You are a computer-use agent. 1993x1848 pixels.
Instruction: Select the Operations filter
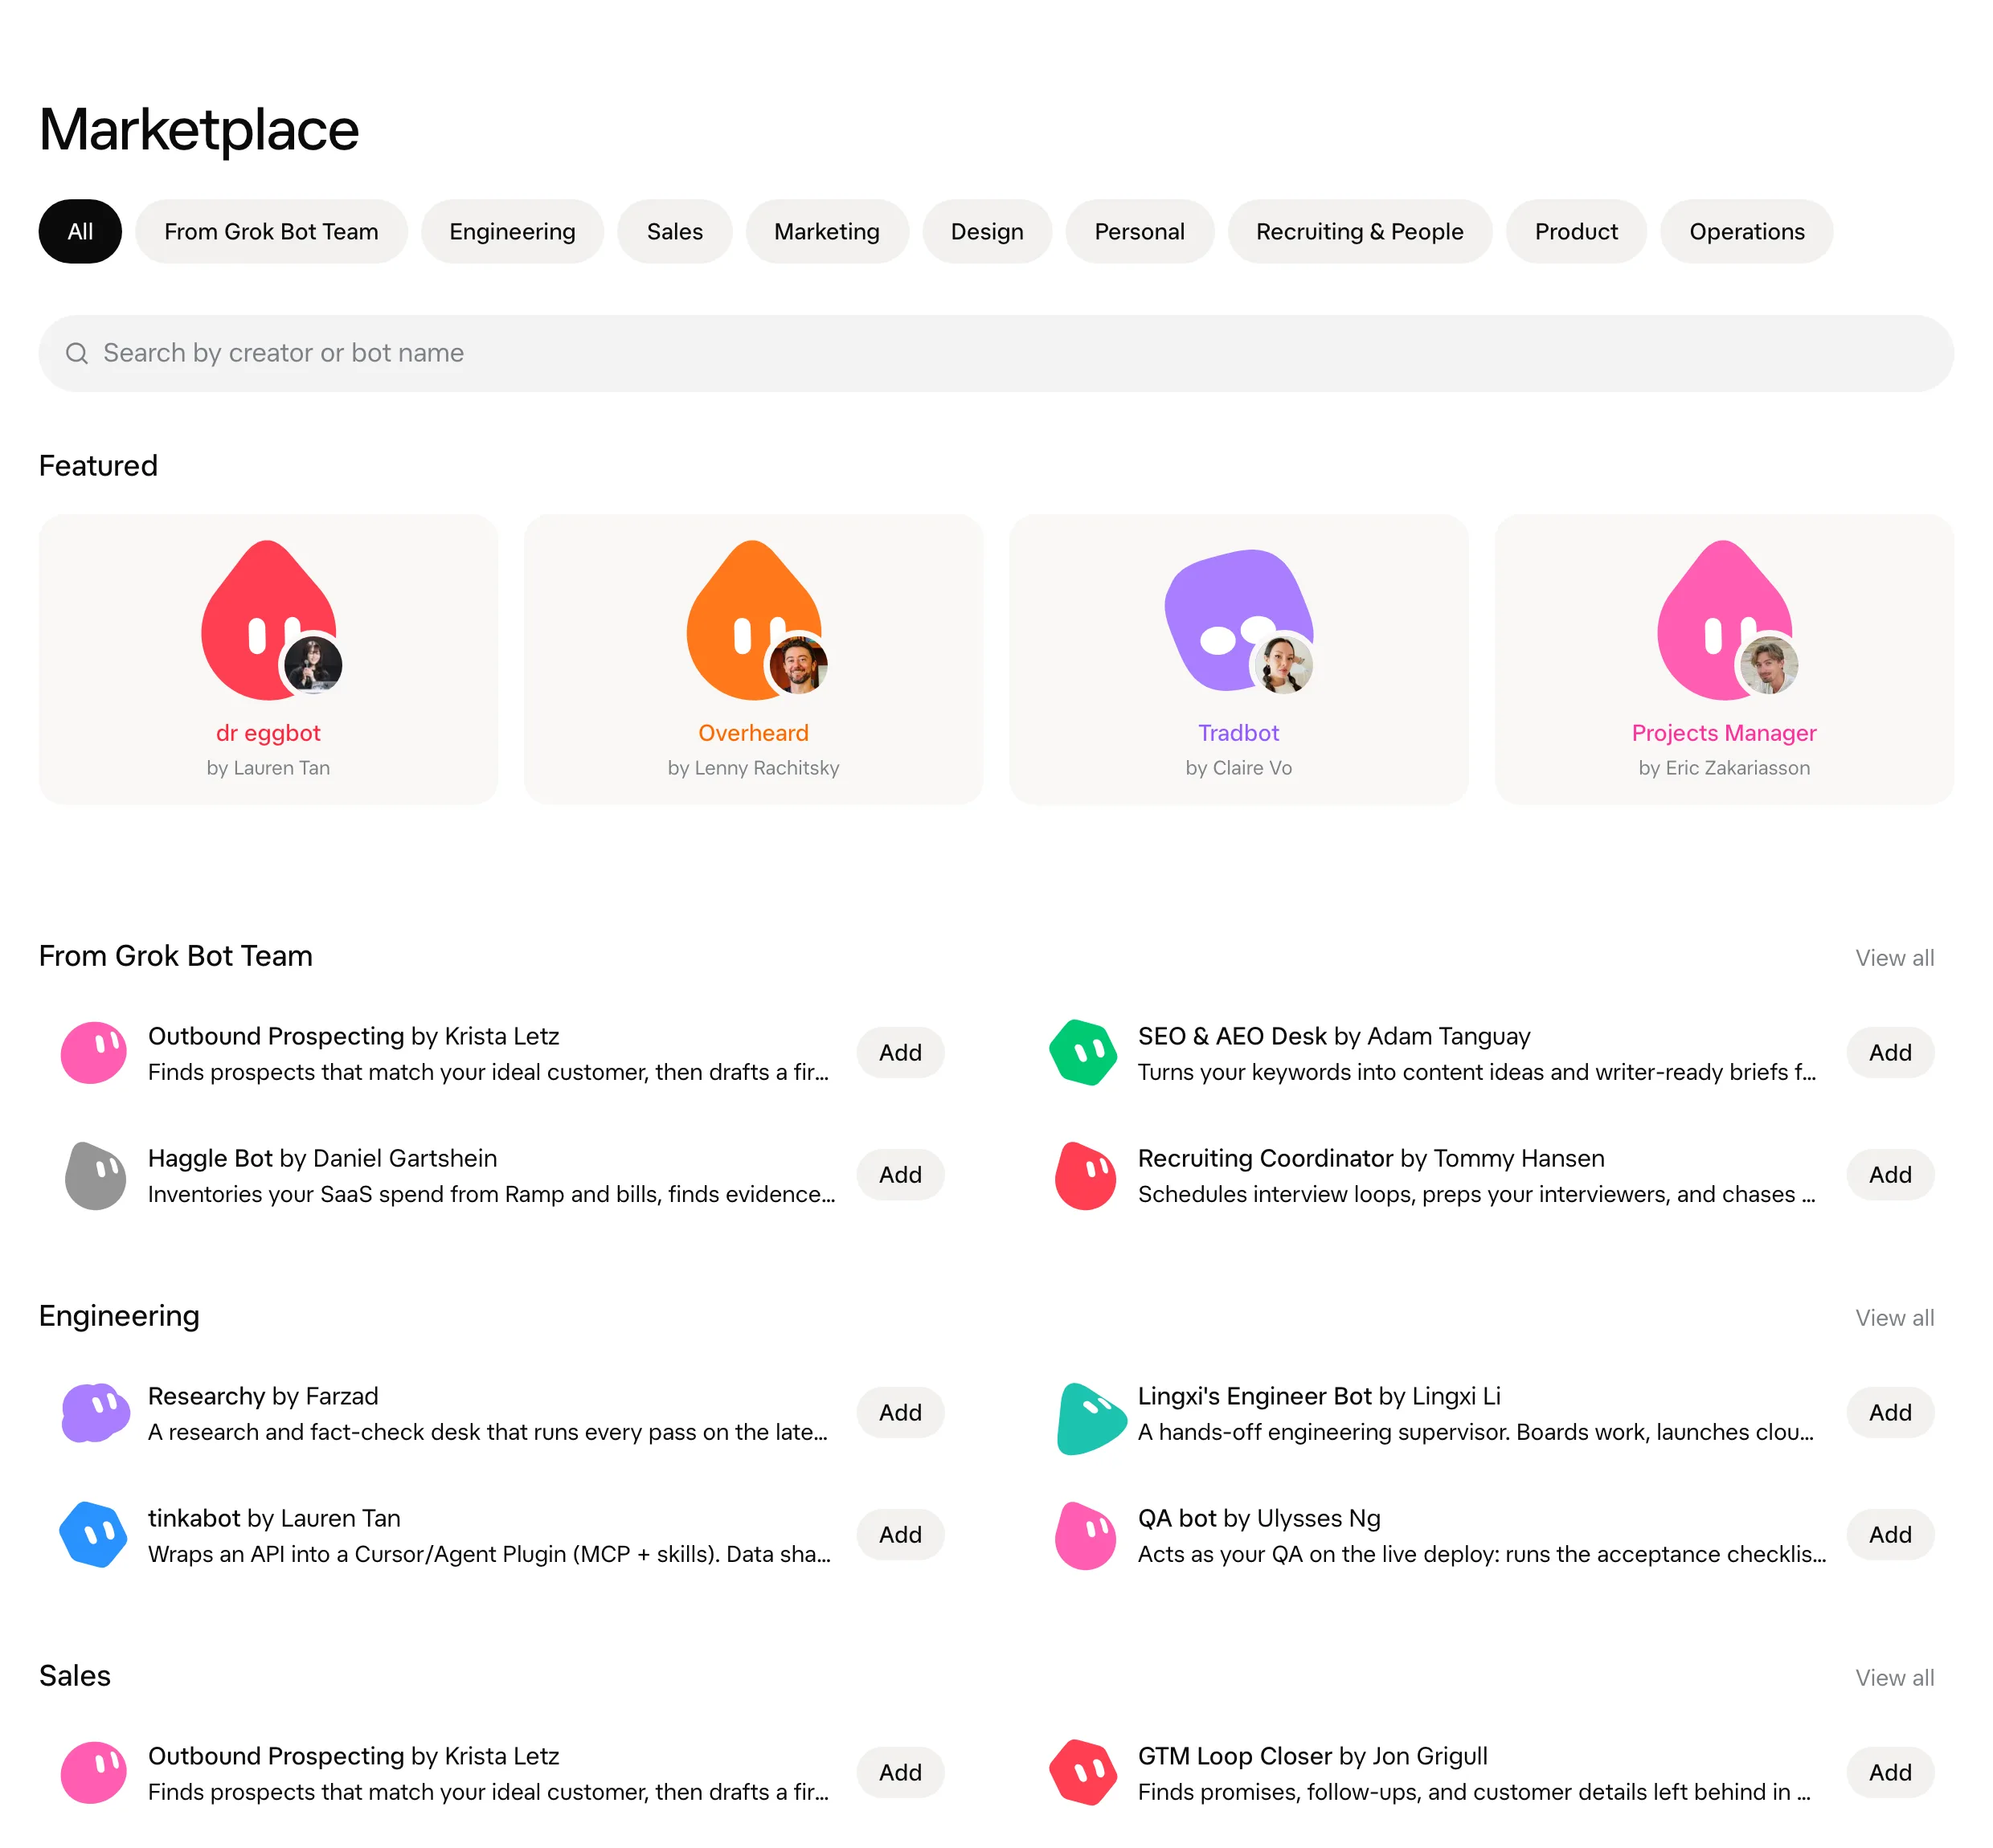click(1746, 231)
